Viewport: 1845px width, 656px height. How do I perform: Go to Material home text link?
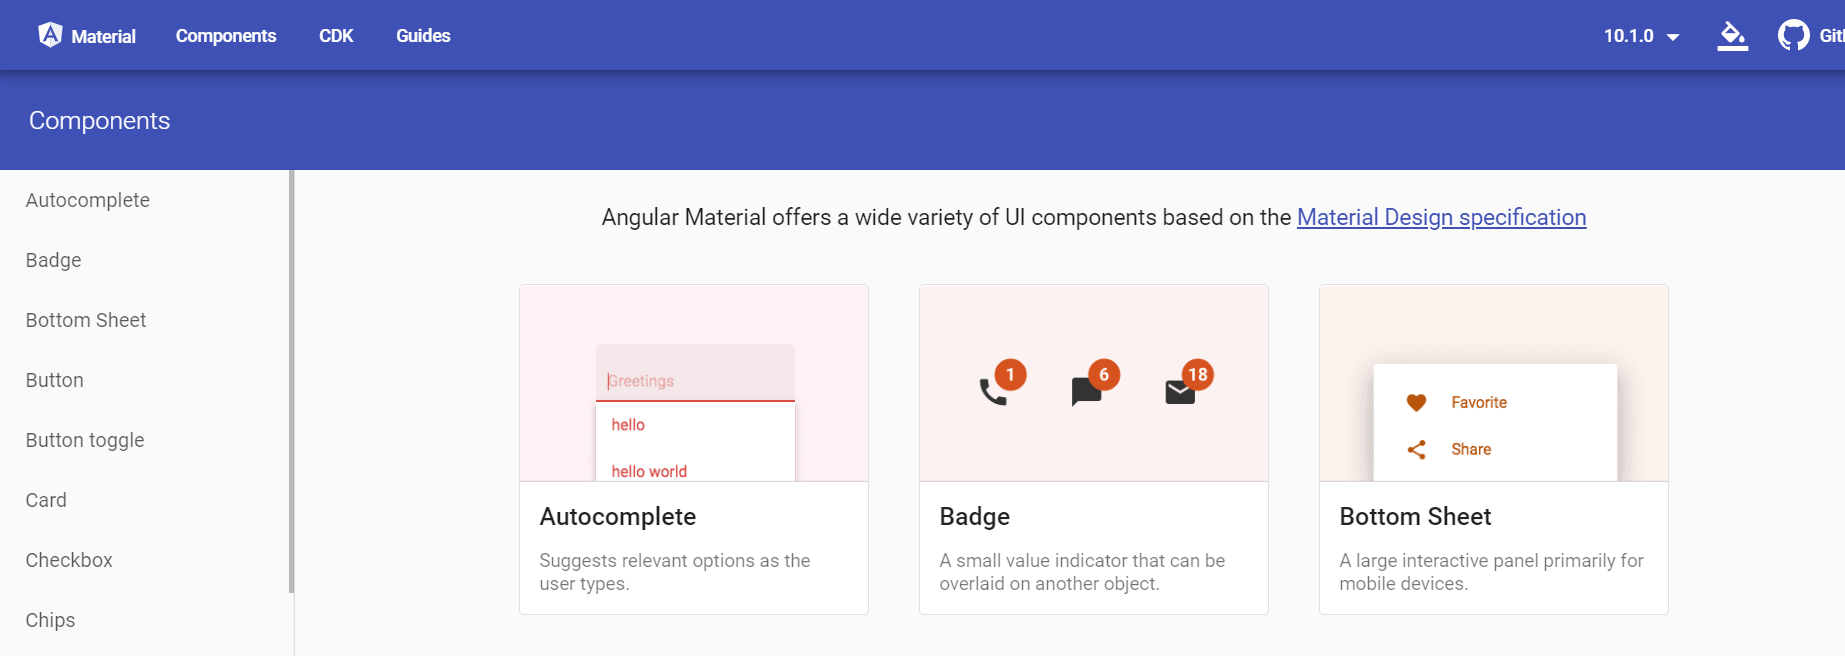click(x=103, y=37)
